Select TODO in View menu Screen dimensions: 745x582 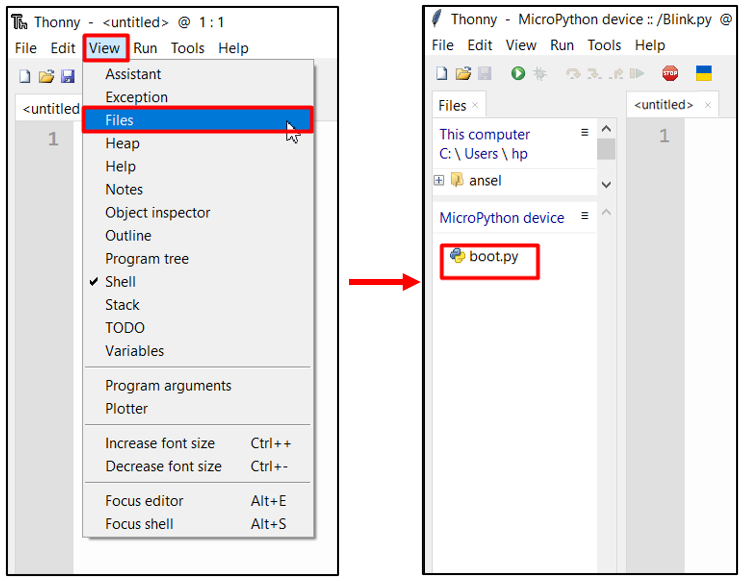coord(198,328)
